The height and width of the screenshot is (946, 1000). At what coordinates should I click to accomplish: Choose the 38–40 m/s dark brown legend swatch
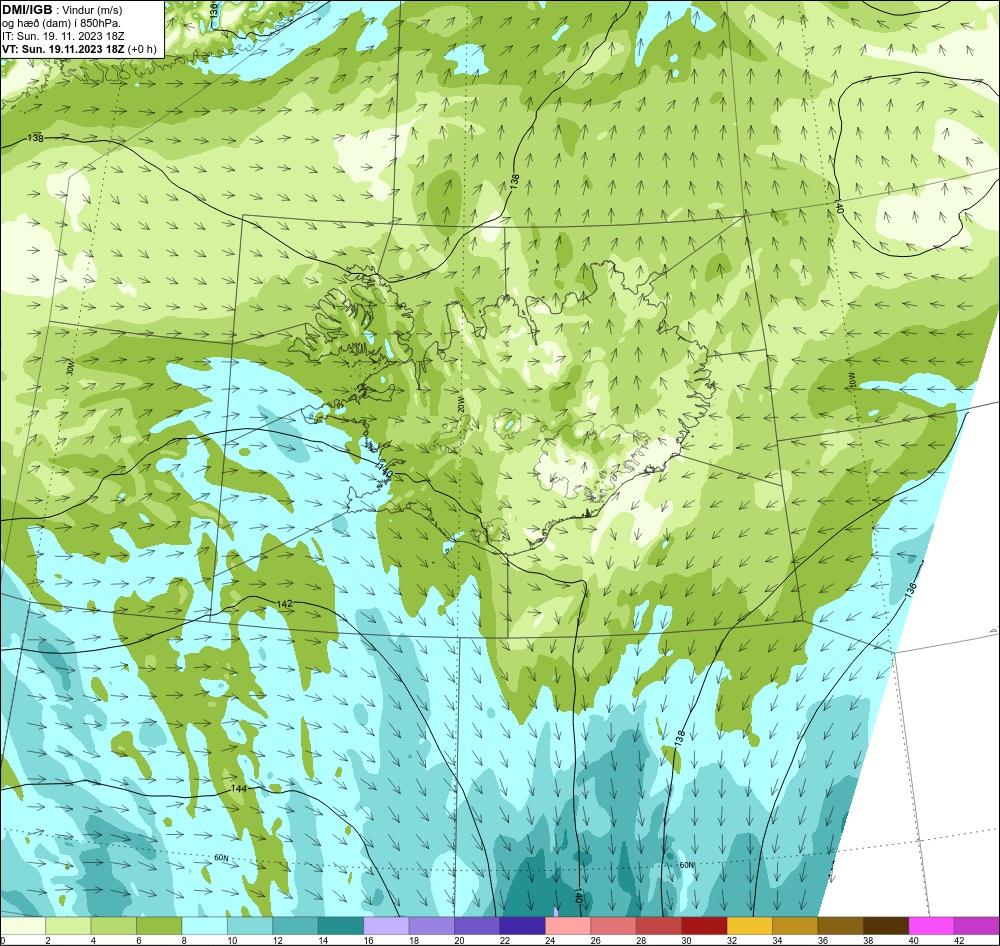point(886,925)
